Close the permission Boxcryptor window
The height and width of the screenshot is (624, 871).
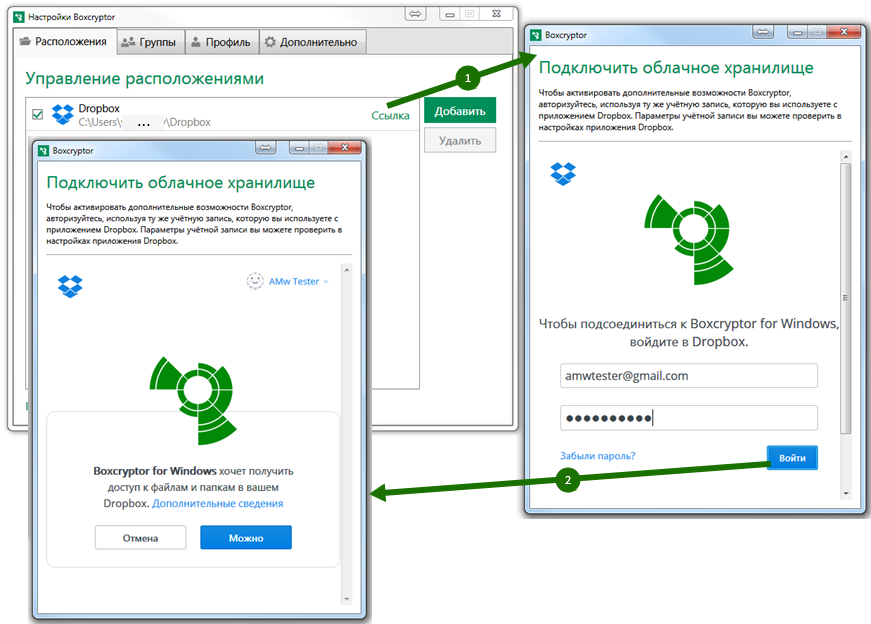(344, 148)
